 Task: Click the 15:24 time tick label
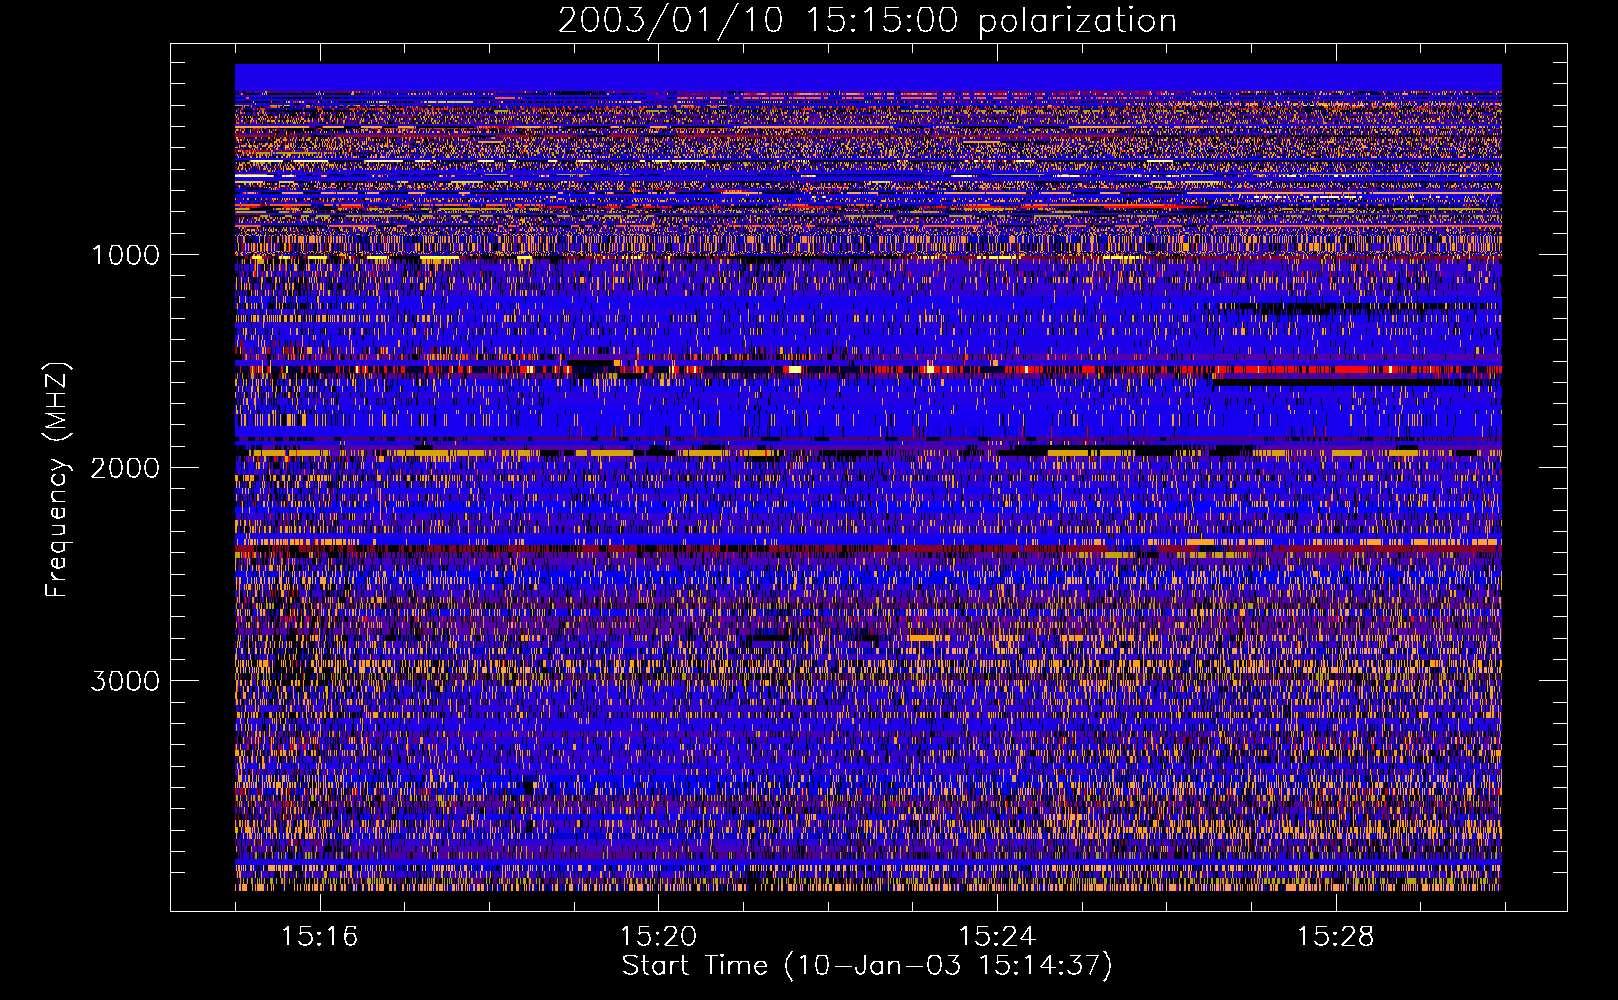click(x=997, y=937)
